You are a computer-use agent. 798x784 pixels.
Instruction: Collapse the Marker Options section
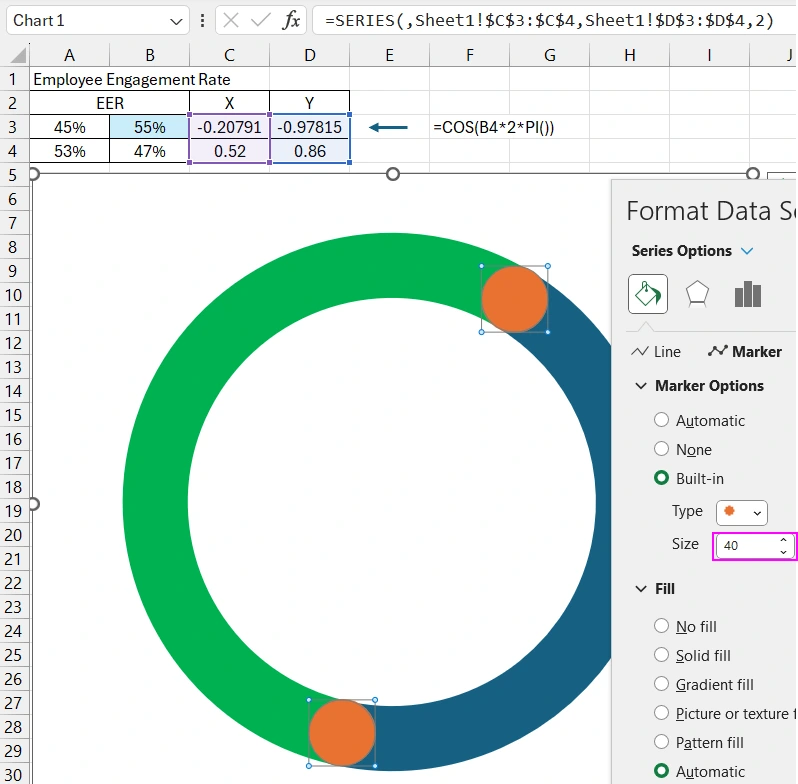tap(640, 386)
